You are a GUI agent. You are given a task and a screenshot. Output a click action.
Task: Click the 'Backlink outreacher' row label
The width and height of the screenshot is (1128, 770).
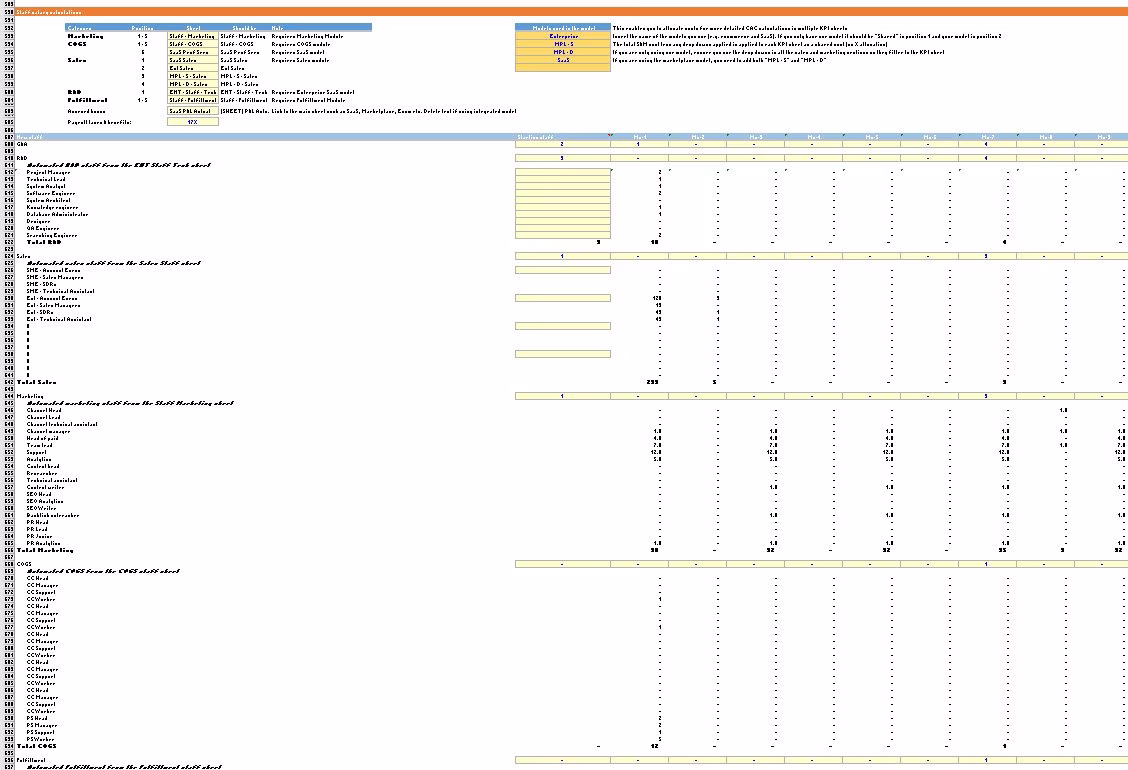click(x=53, y=515)
